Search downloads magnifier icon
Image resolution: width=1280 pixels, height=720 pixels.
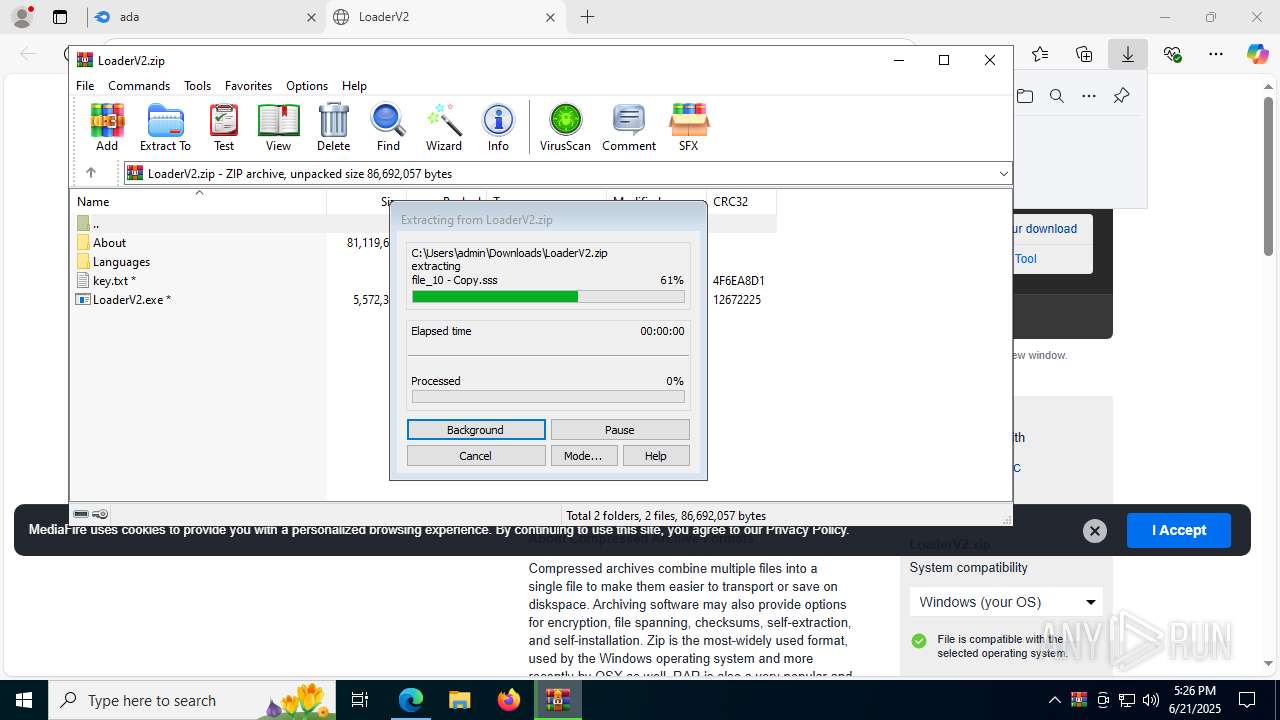[1056, 96]
